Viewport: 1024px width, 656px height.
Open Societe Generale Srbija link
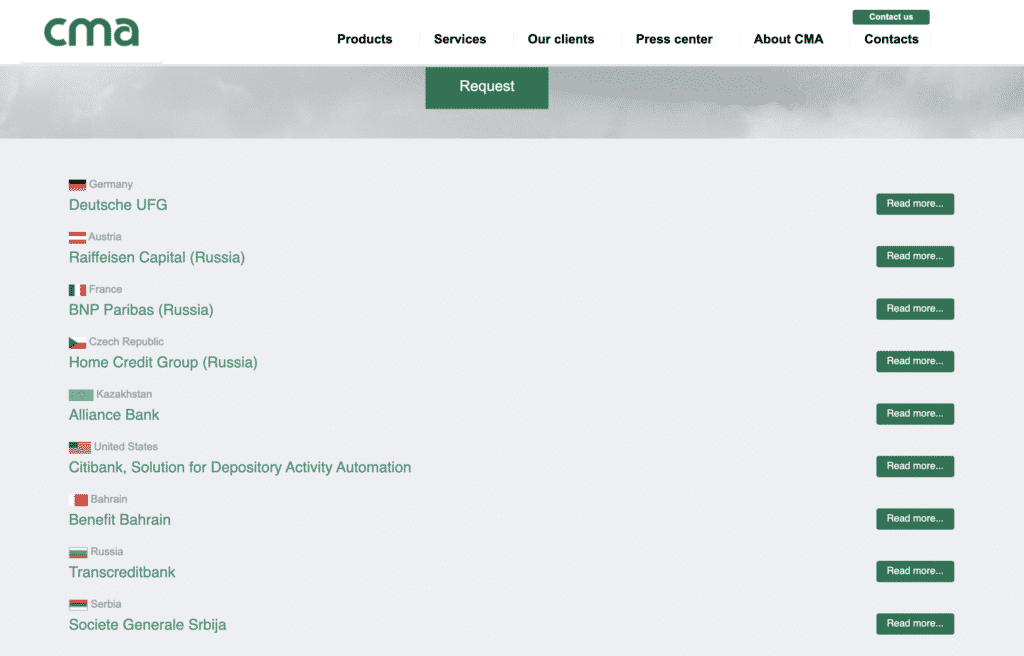click(x=148, y=625)
